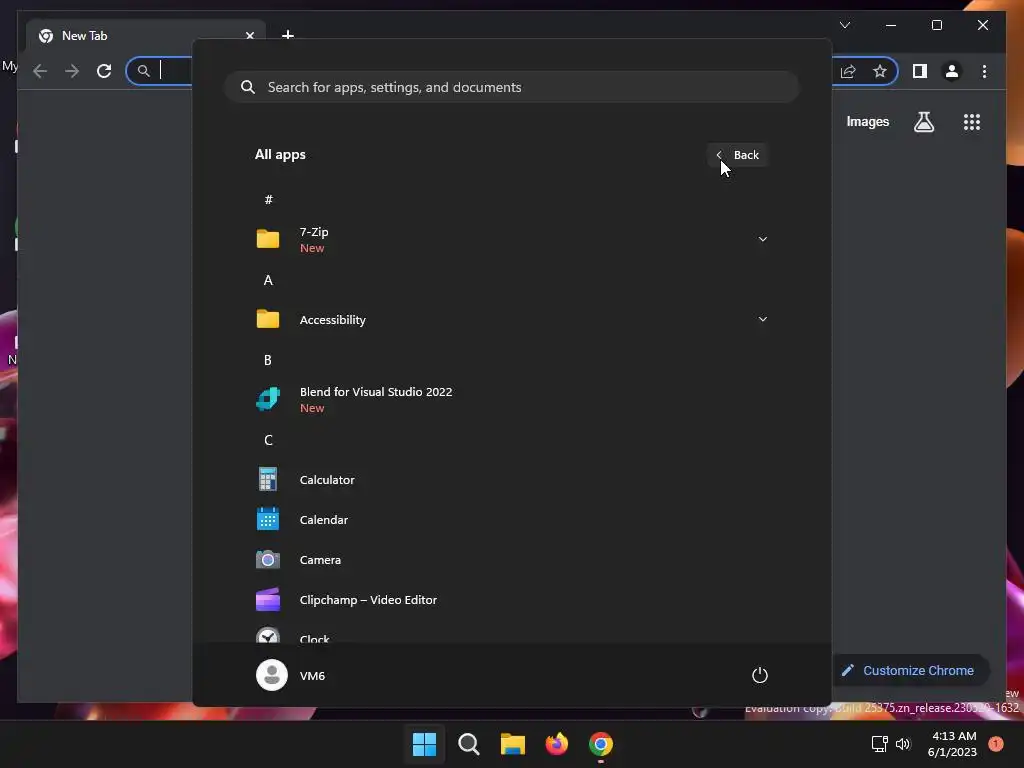The width and height of the screenshot is (1024, 768).
Task: Open Google Search Labs flask icon
Action: pos(923,122)
